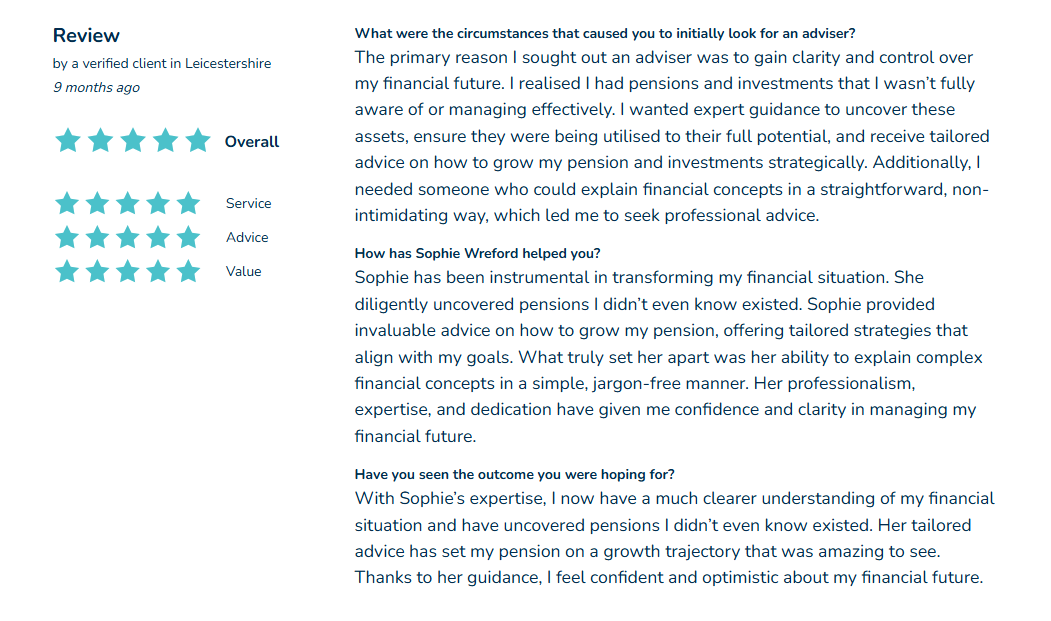Click the "9 months ago" timestamp
This screenshot has width=1051, height=621.
(96, 88)
